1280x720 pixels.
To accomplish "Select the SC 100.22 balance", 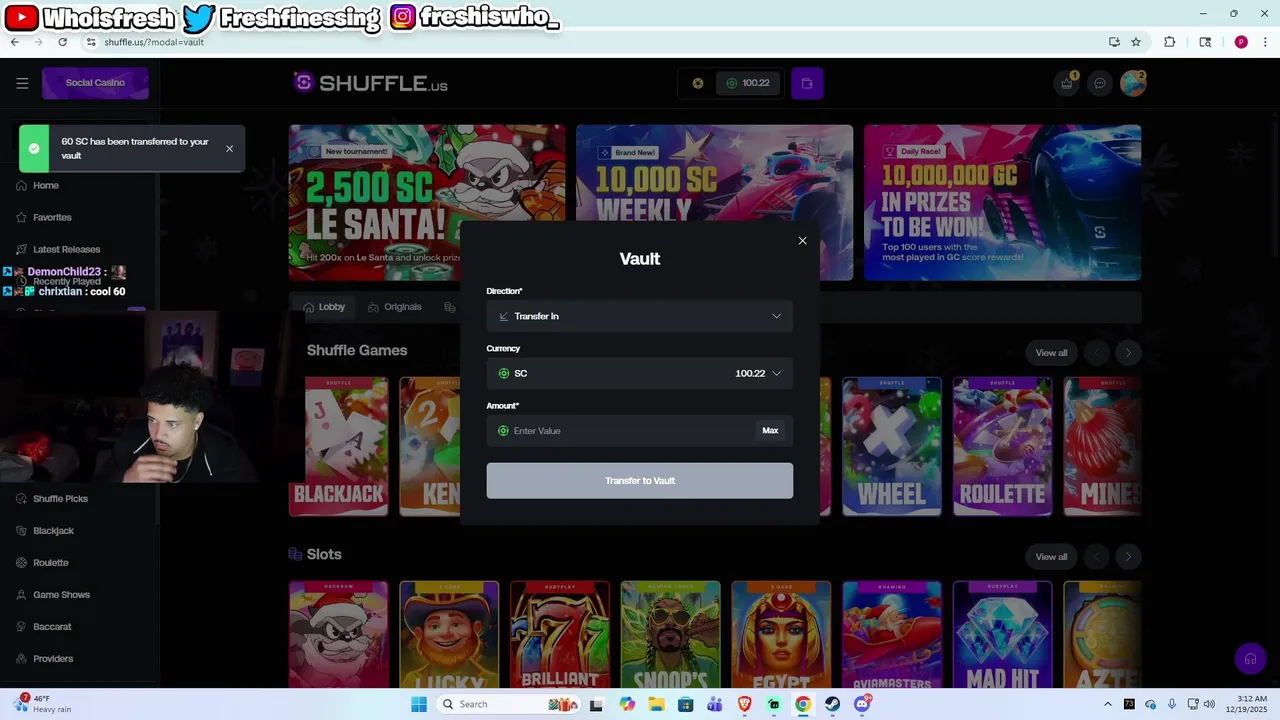I will (x=748, y=83).
